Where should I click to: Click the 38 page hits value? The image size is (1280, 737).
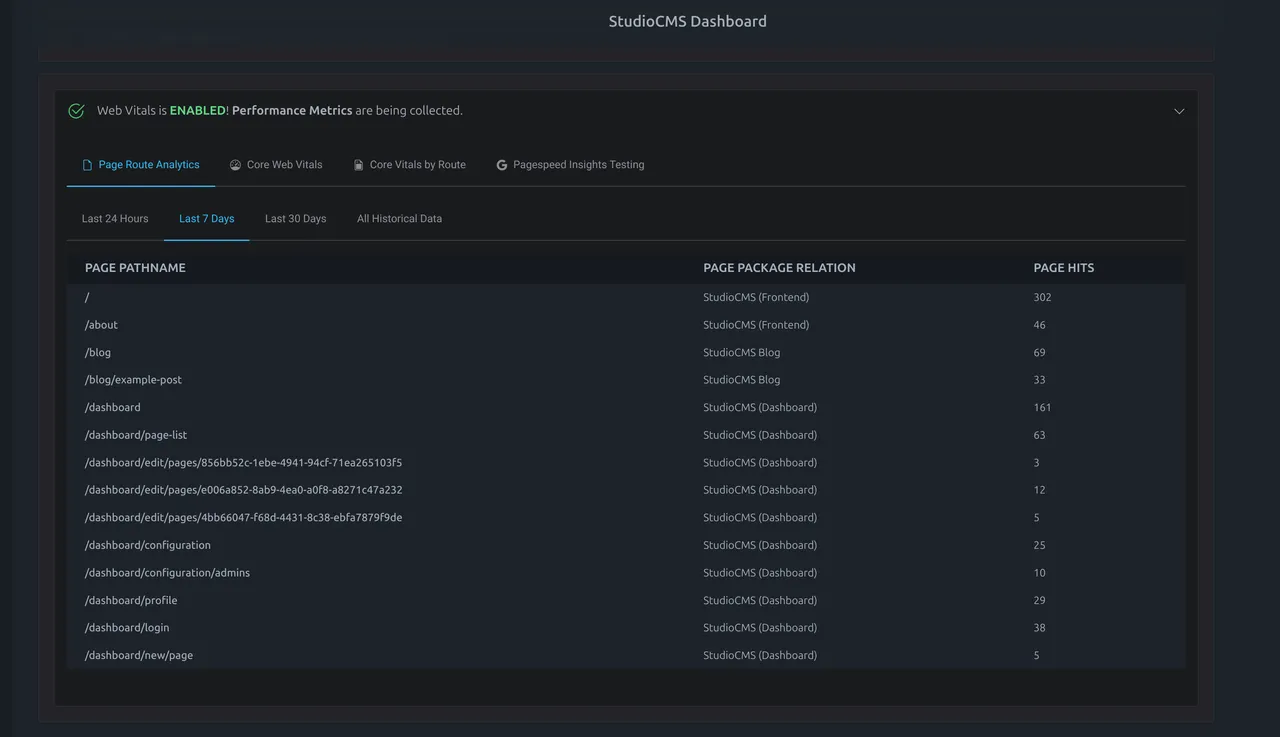1039,628
